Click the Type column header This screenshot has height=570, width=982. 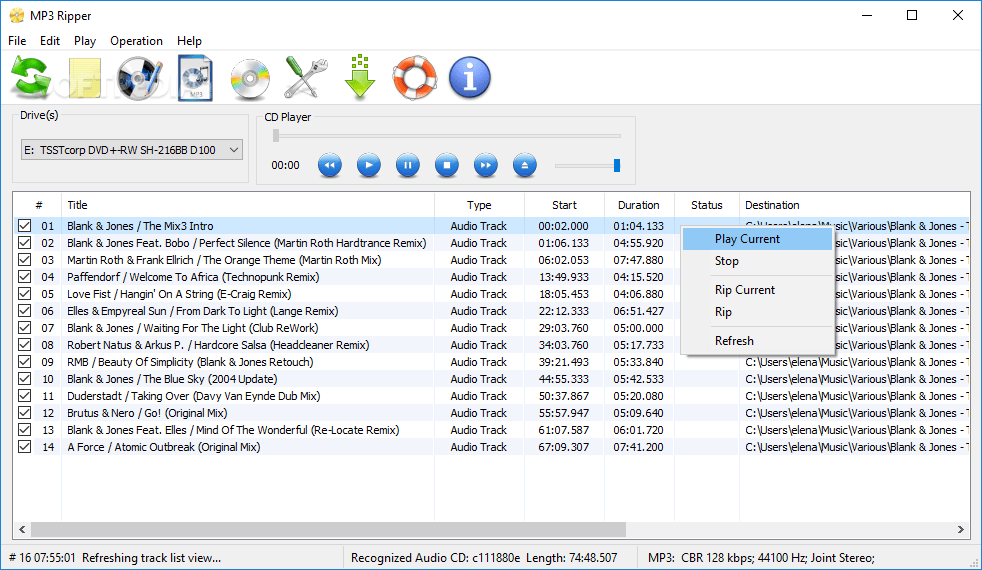[x=479, y=205]
